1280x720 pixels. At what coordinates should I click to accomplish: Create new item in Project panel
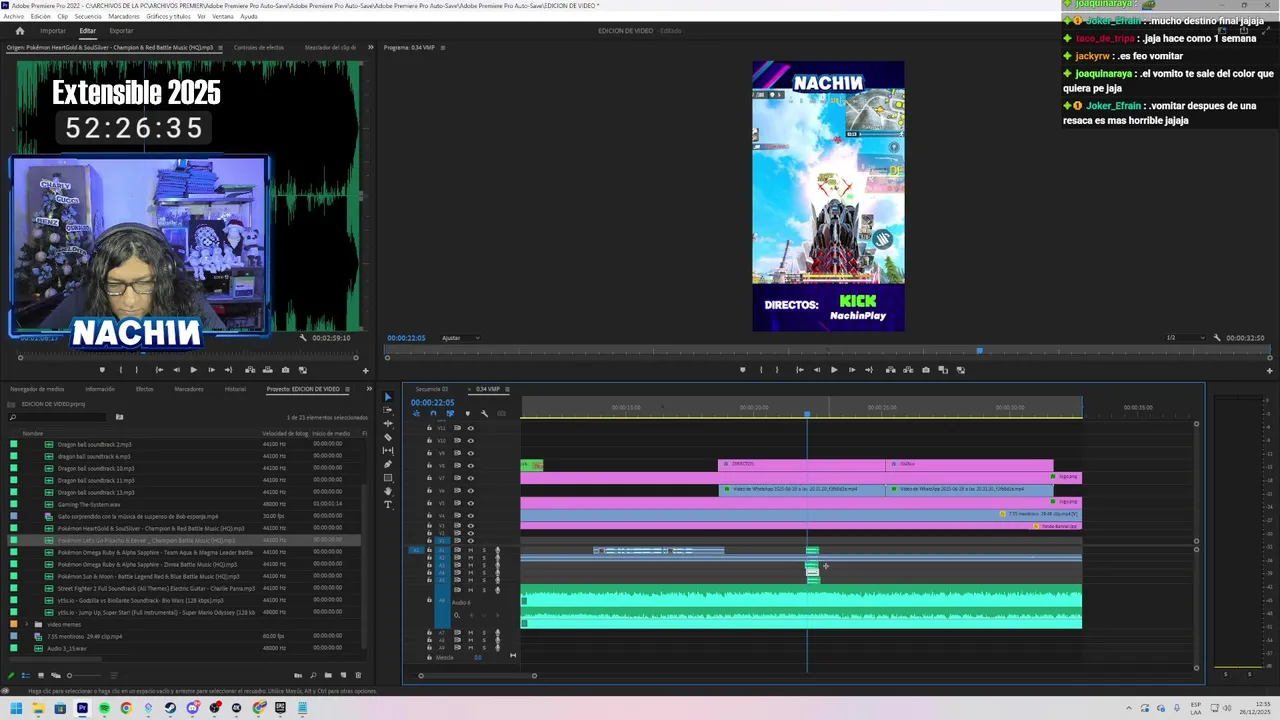pyautogui.click(x=343, y=675)
